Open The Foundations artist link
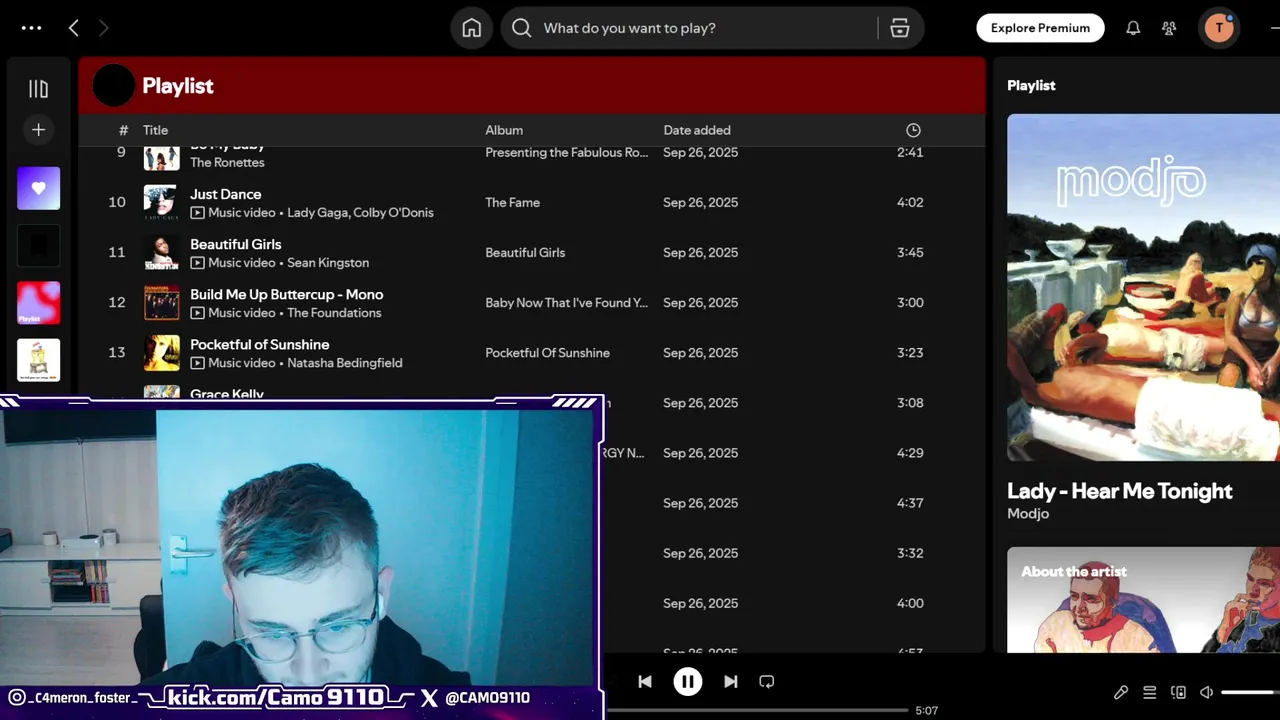Image resolution: width=1280 pixels, height=720 pixels. [x=334, y=313]
